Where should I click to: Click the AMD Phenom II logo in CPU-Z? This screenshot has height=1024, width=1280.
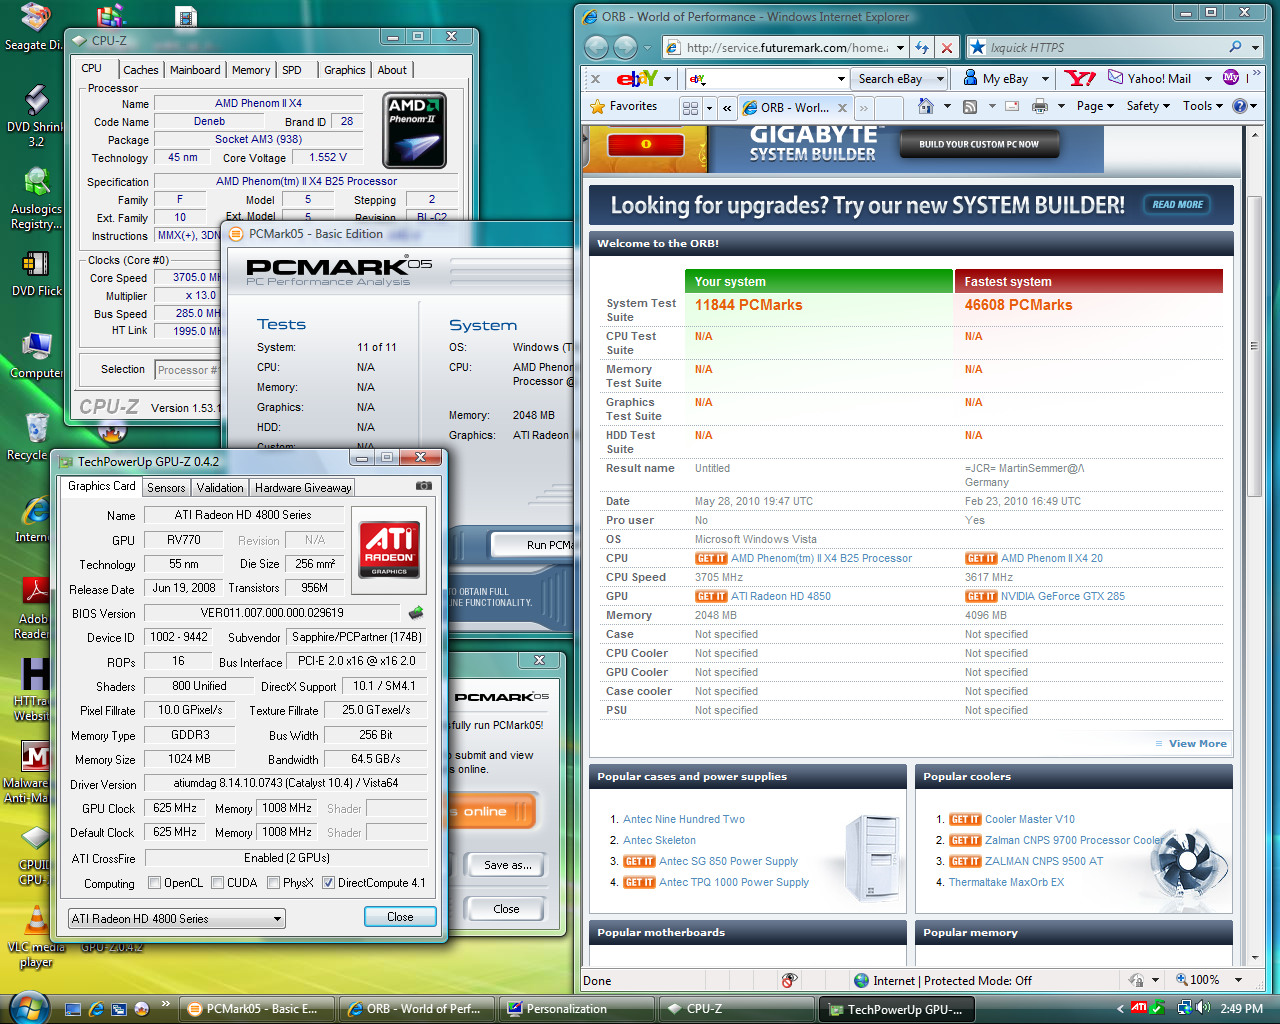point(414,131)
